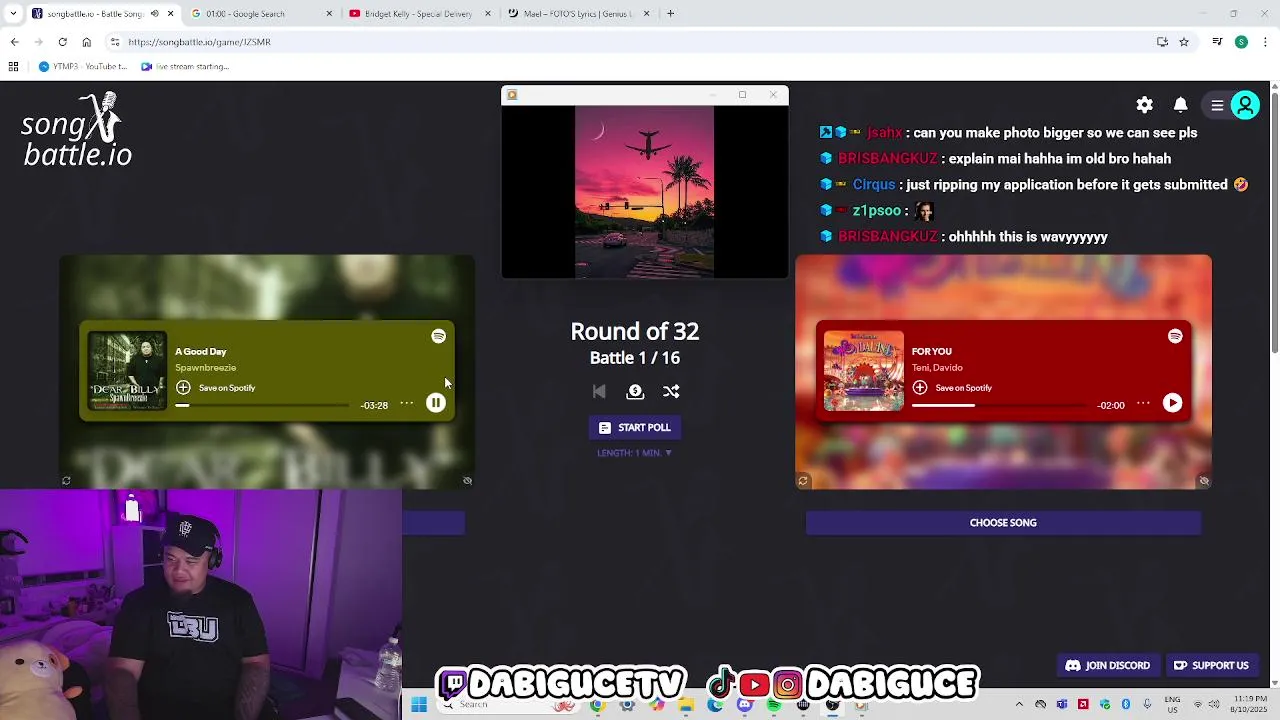Click Save on Spotify text for A Good Day
The height and width of the screenshot is (720, 1280).
click(x=227, y=388)
